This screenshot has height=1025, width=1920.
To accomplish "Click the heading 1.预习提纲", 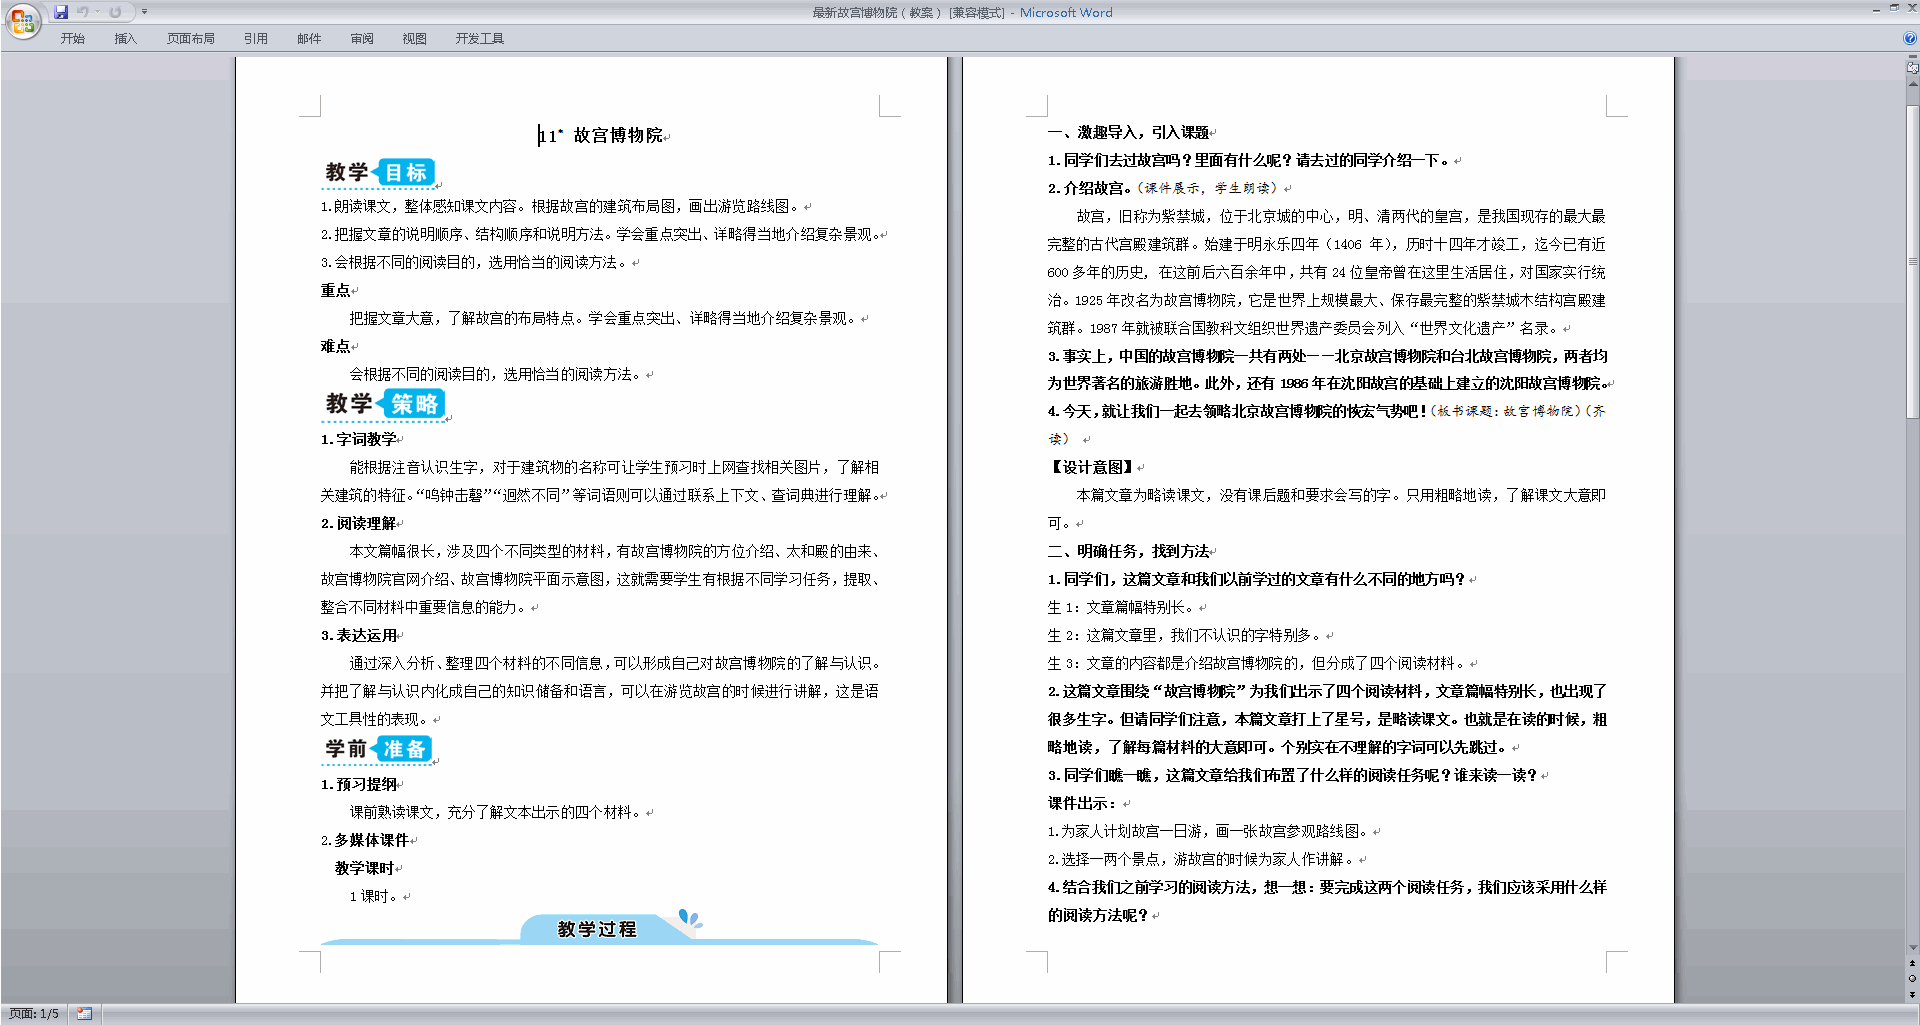I will (358, 784).
